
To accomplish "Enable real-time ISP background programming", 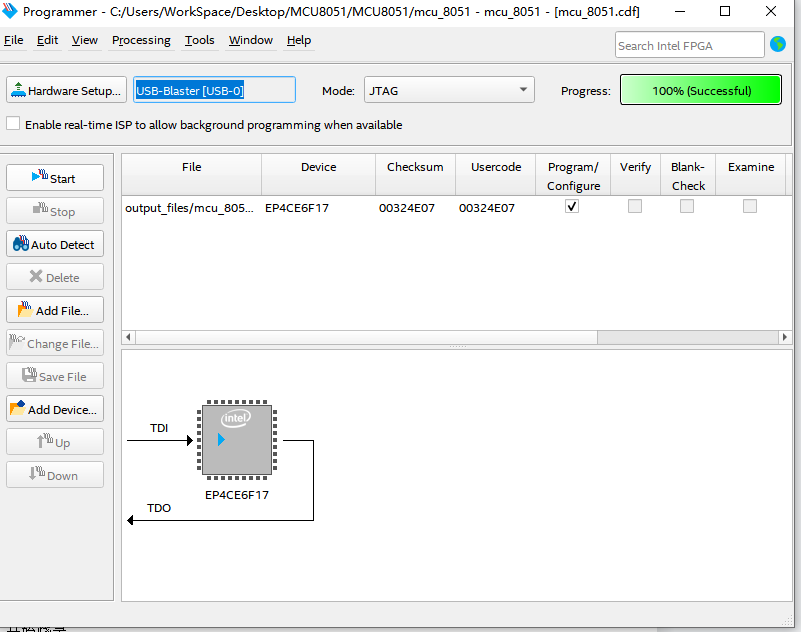I will point(13,125).
